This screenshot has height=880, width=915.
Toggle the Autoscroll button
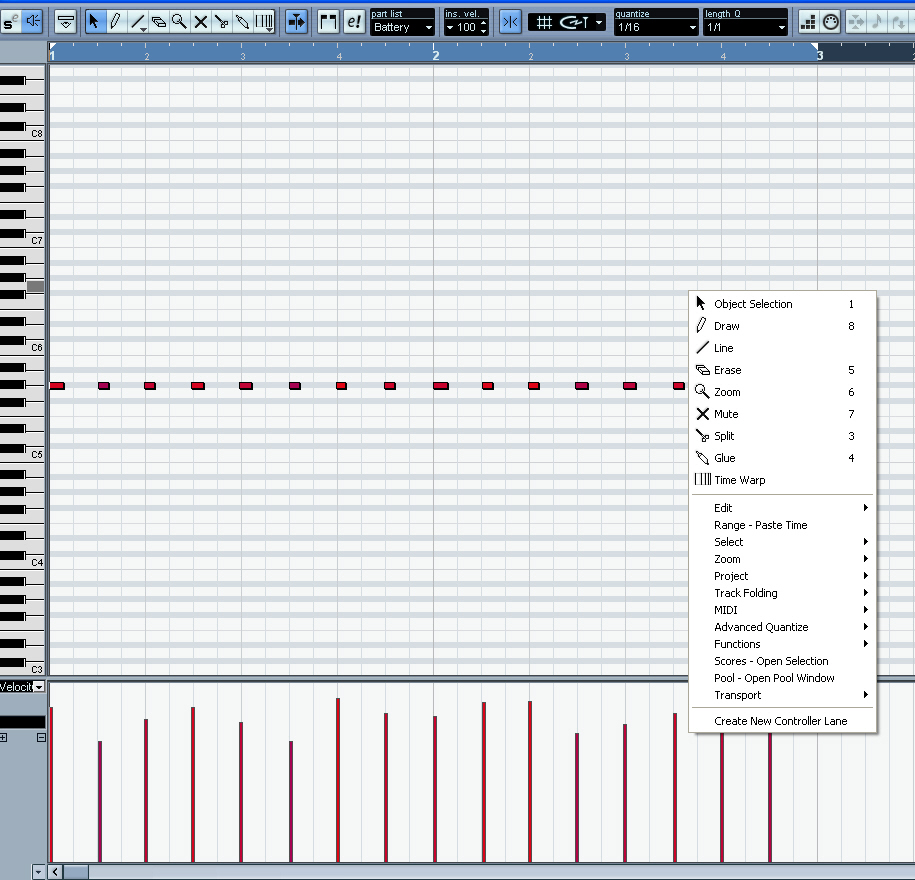pos(296,22)
